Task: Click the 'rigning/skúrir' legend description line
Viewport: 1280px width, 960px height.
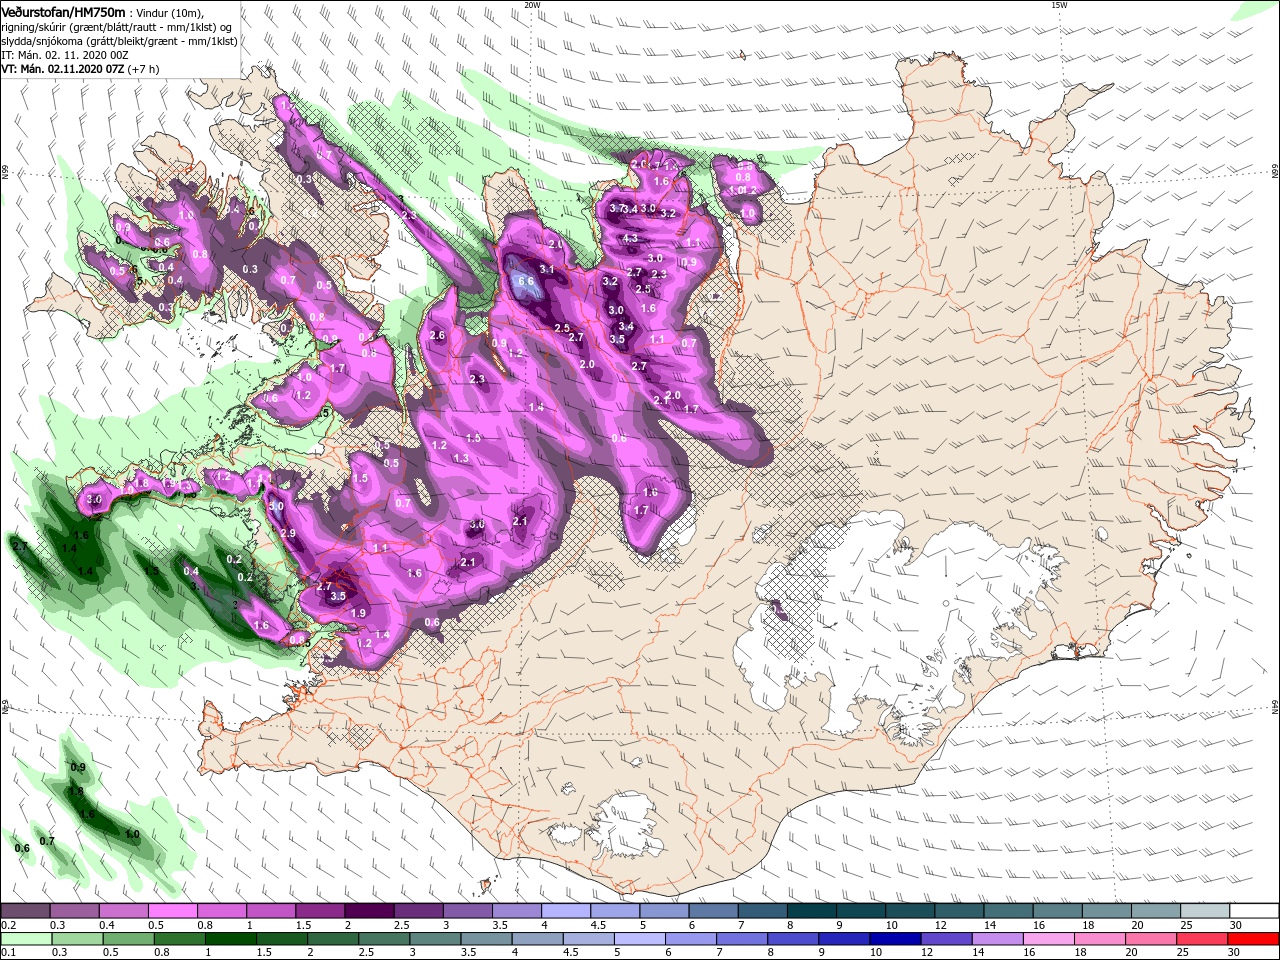Action: click(117, 27)
